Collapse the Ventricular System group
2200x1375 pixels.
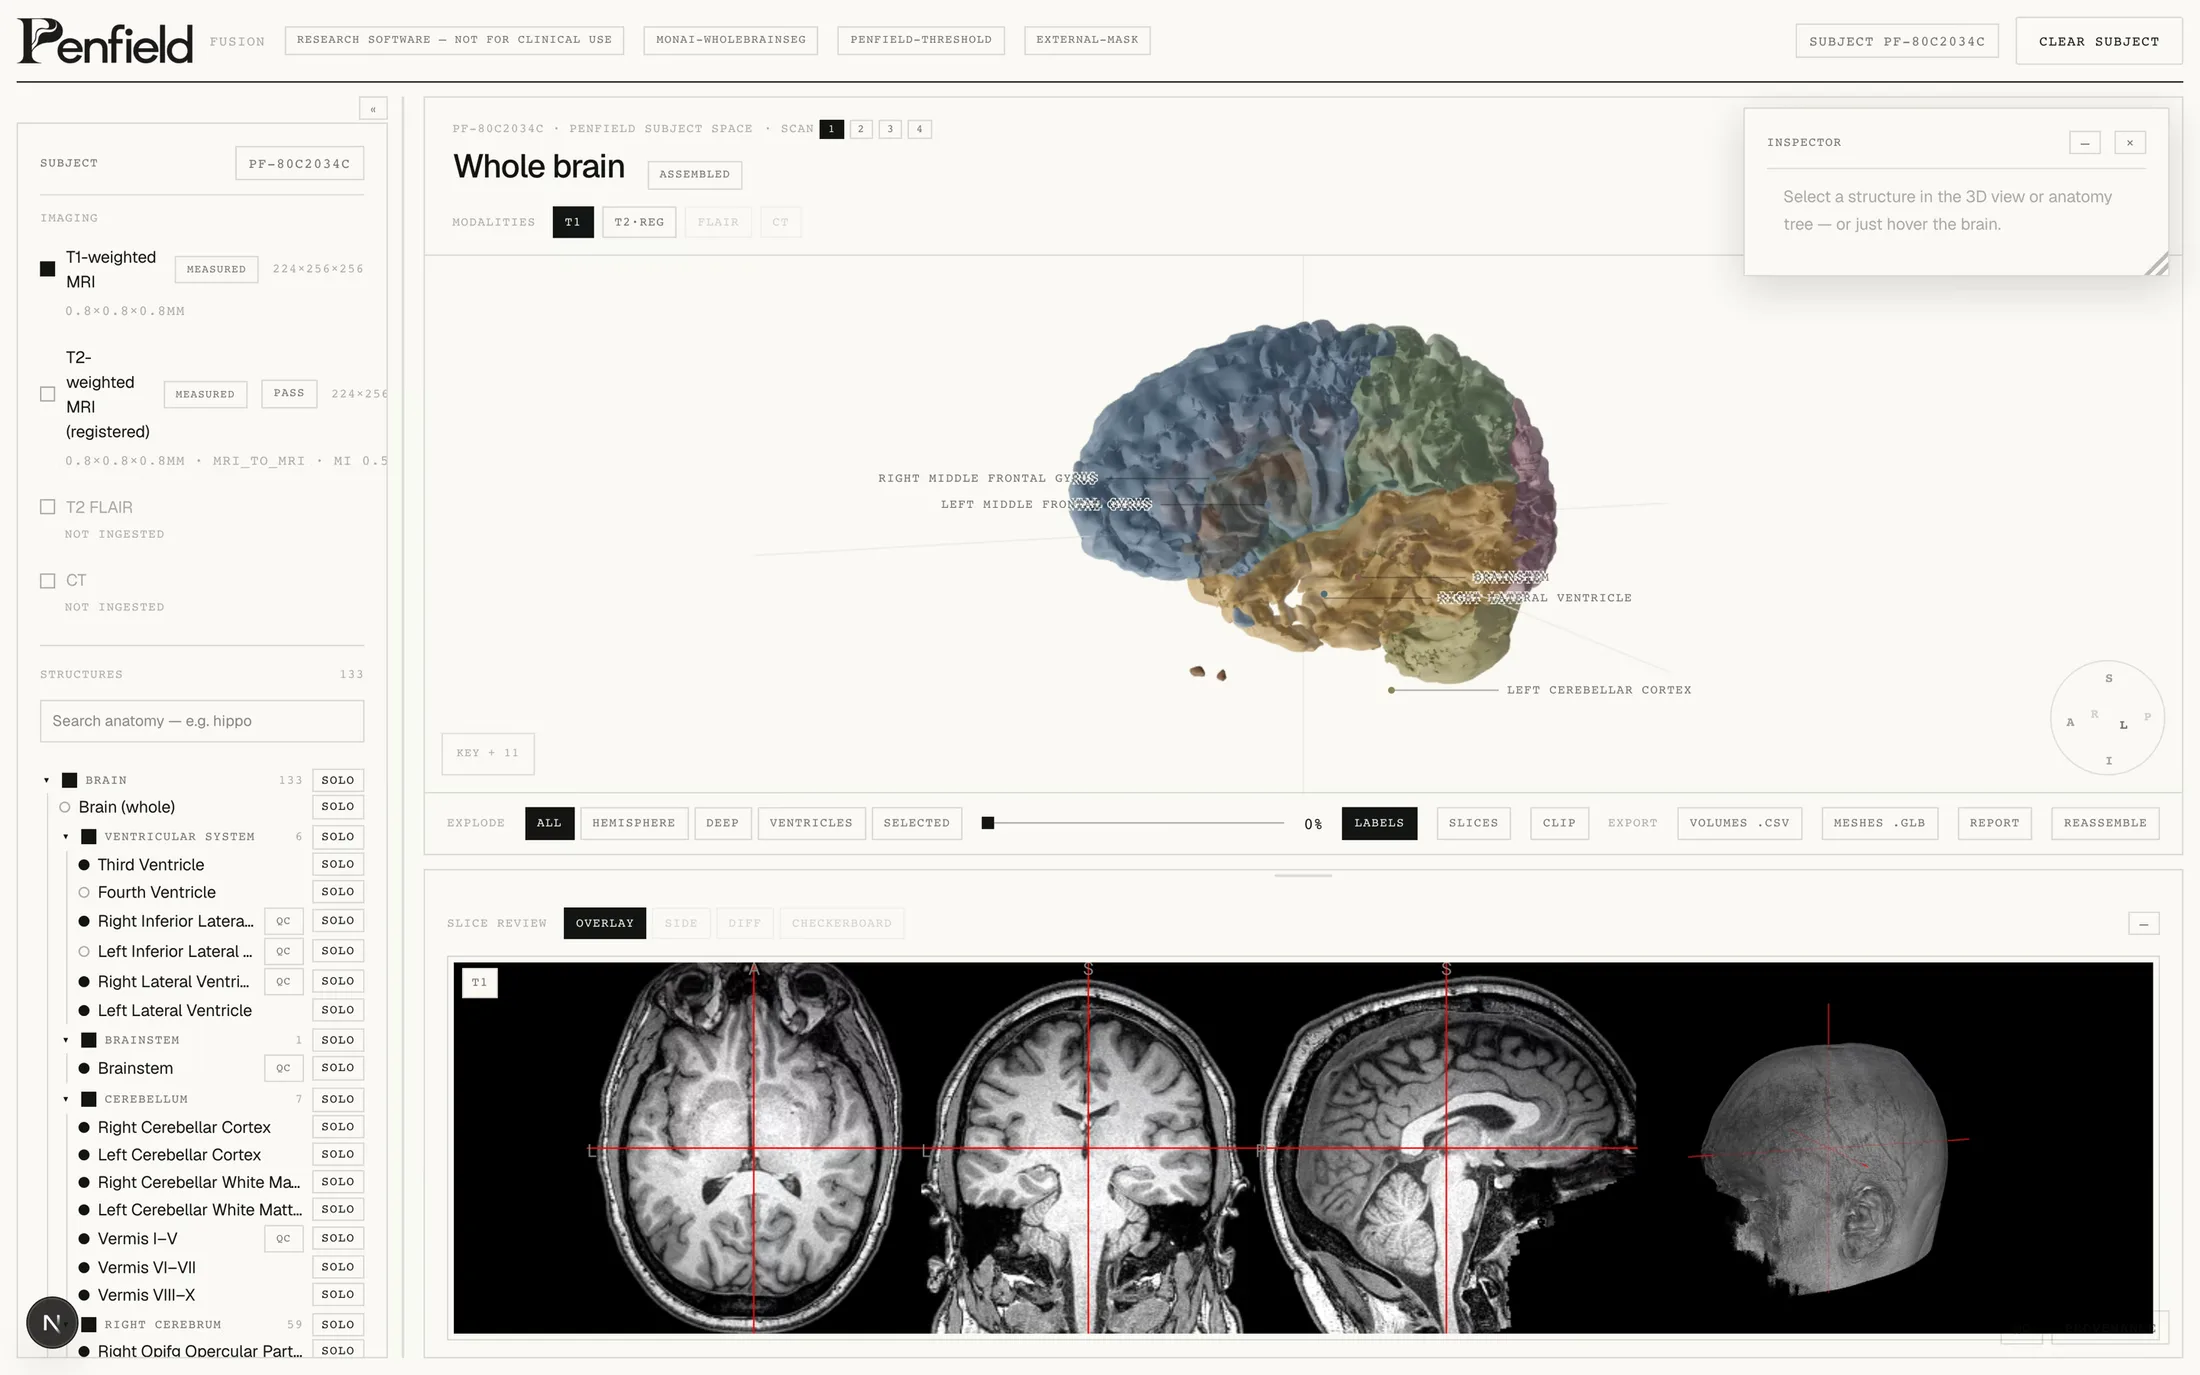click(x=66, y=837)
